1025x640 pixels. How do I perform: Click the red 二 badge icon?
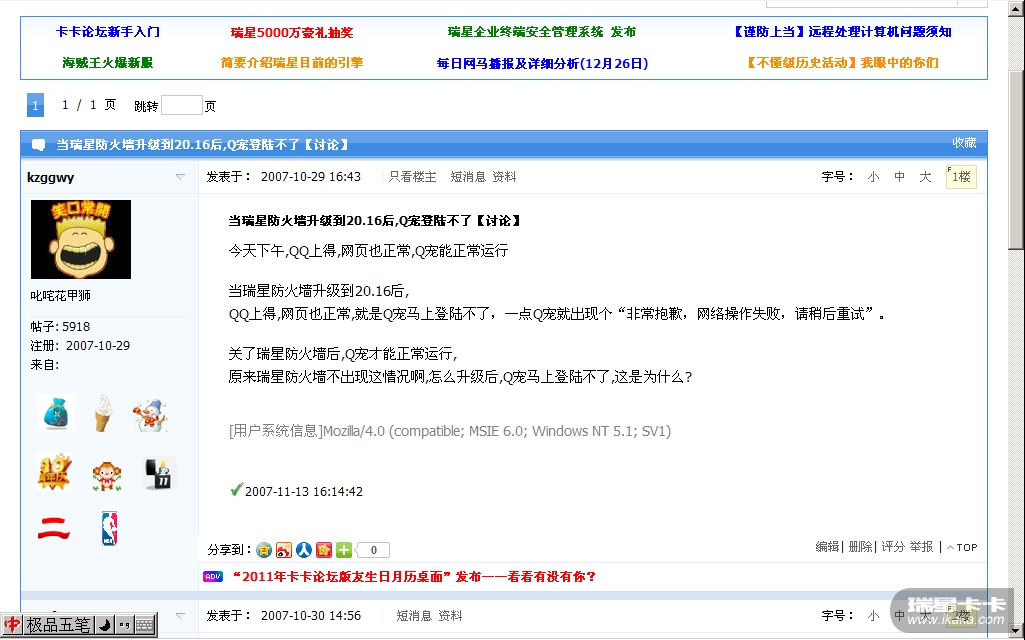[54, 528]
